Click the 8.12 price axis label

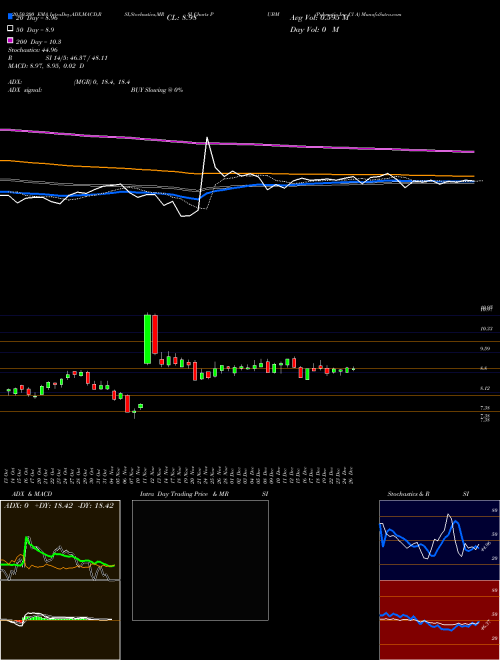point(484,388)
